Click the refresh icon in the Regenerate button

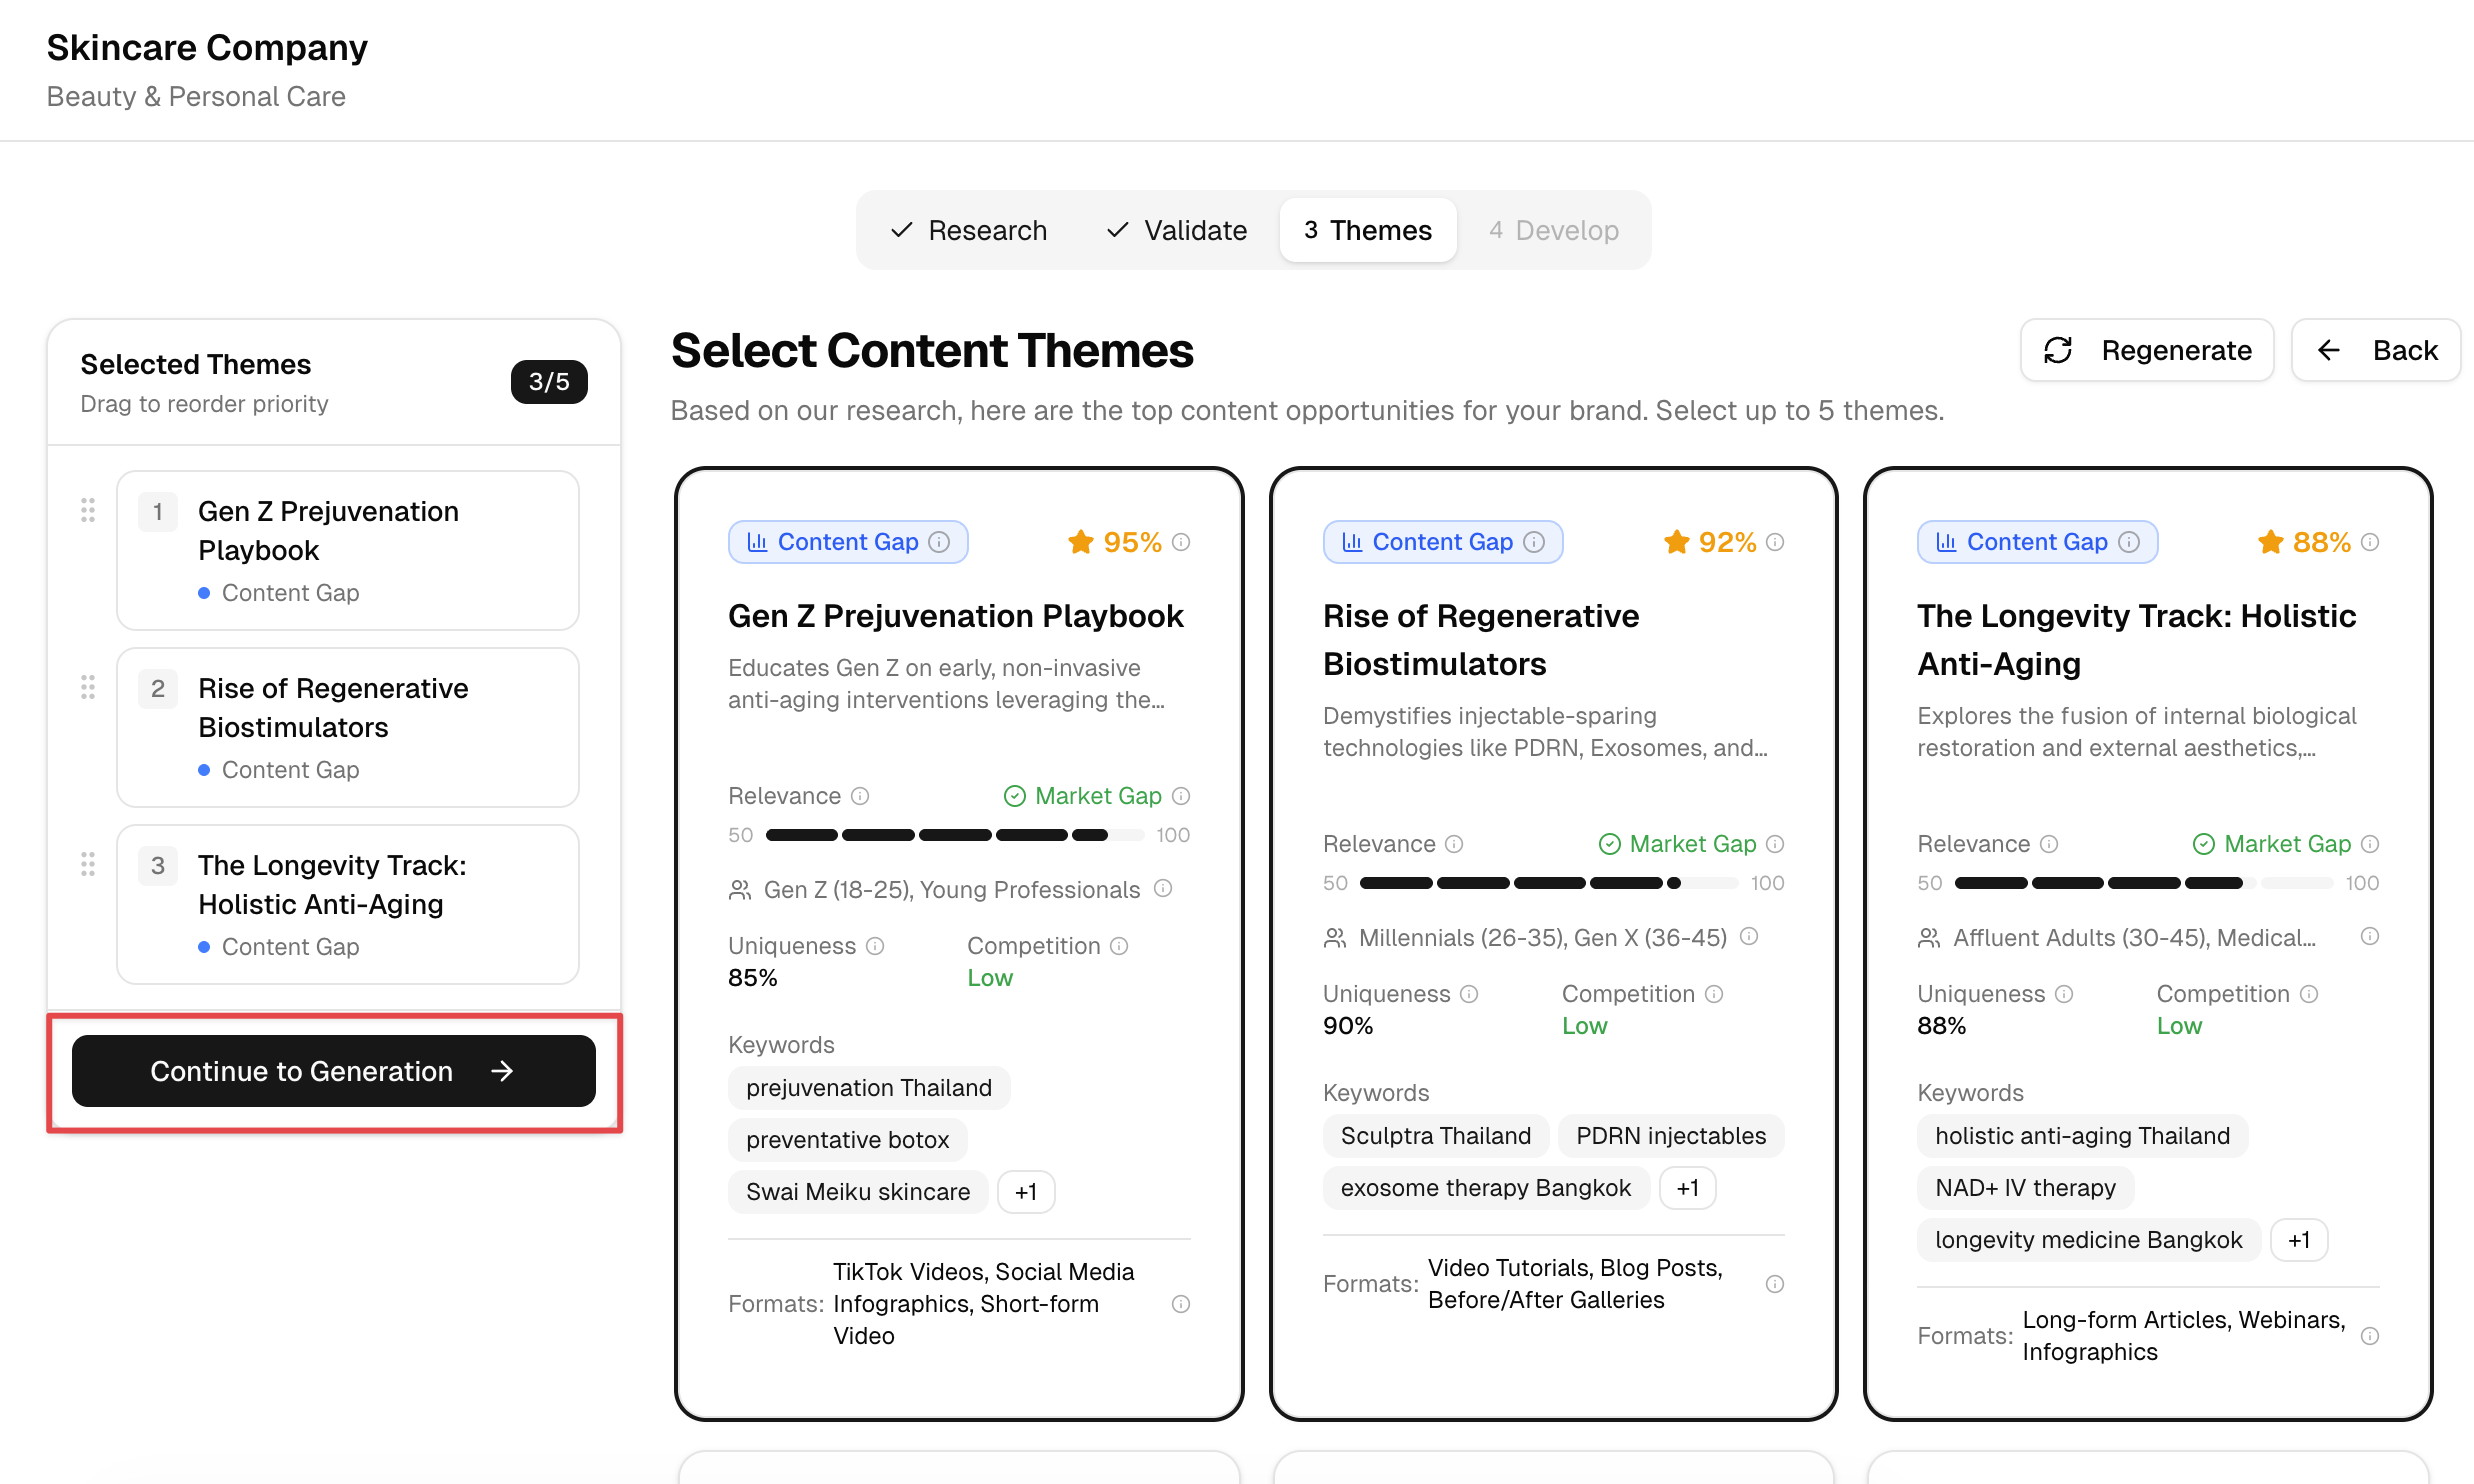tap(2059, 350)
